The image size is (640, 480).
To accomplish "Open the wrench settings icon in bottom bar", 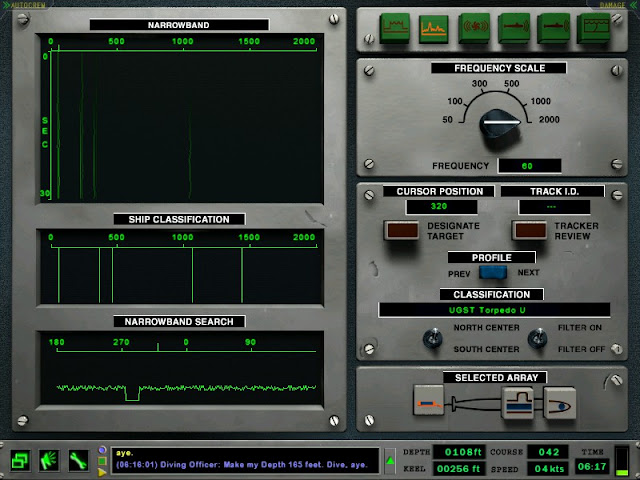I will (78, 461).
